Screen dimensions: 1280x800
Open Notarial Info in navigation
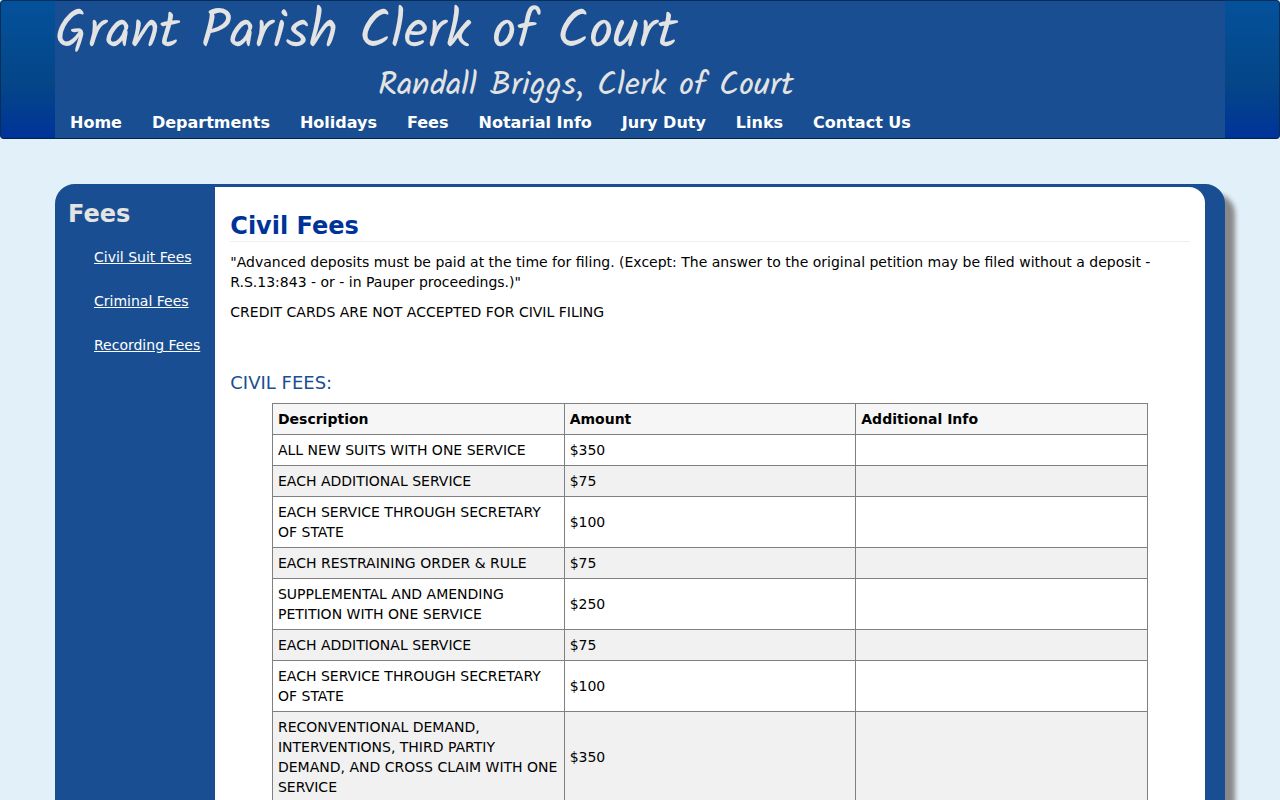[535, 122]
